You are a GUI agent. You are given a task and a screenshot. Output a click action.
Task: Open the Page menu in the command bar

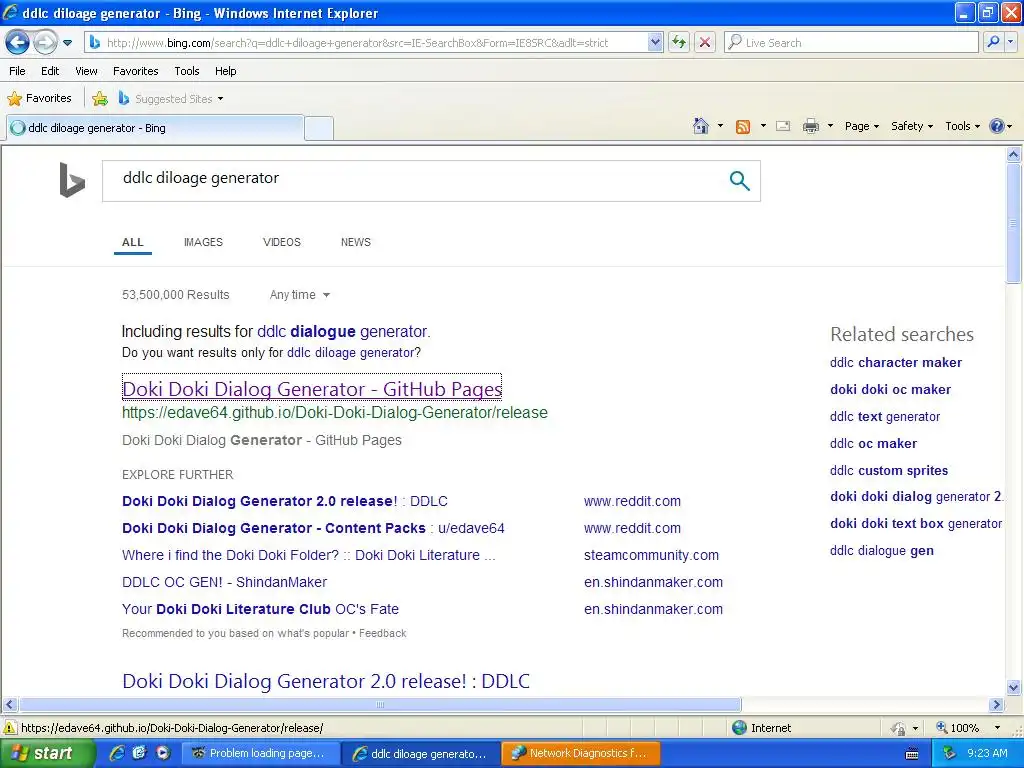click(x=861, y=126)
